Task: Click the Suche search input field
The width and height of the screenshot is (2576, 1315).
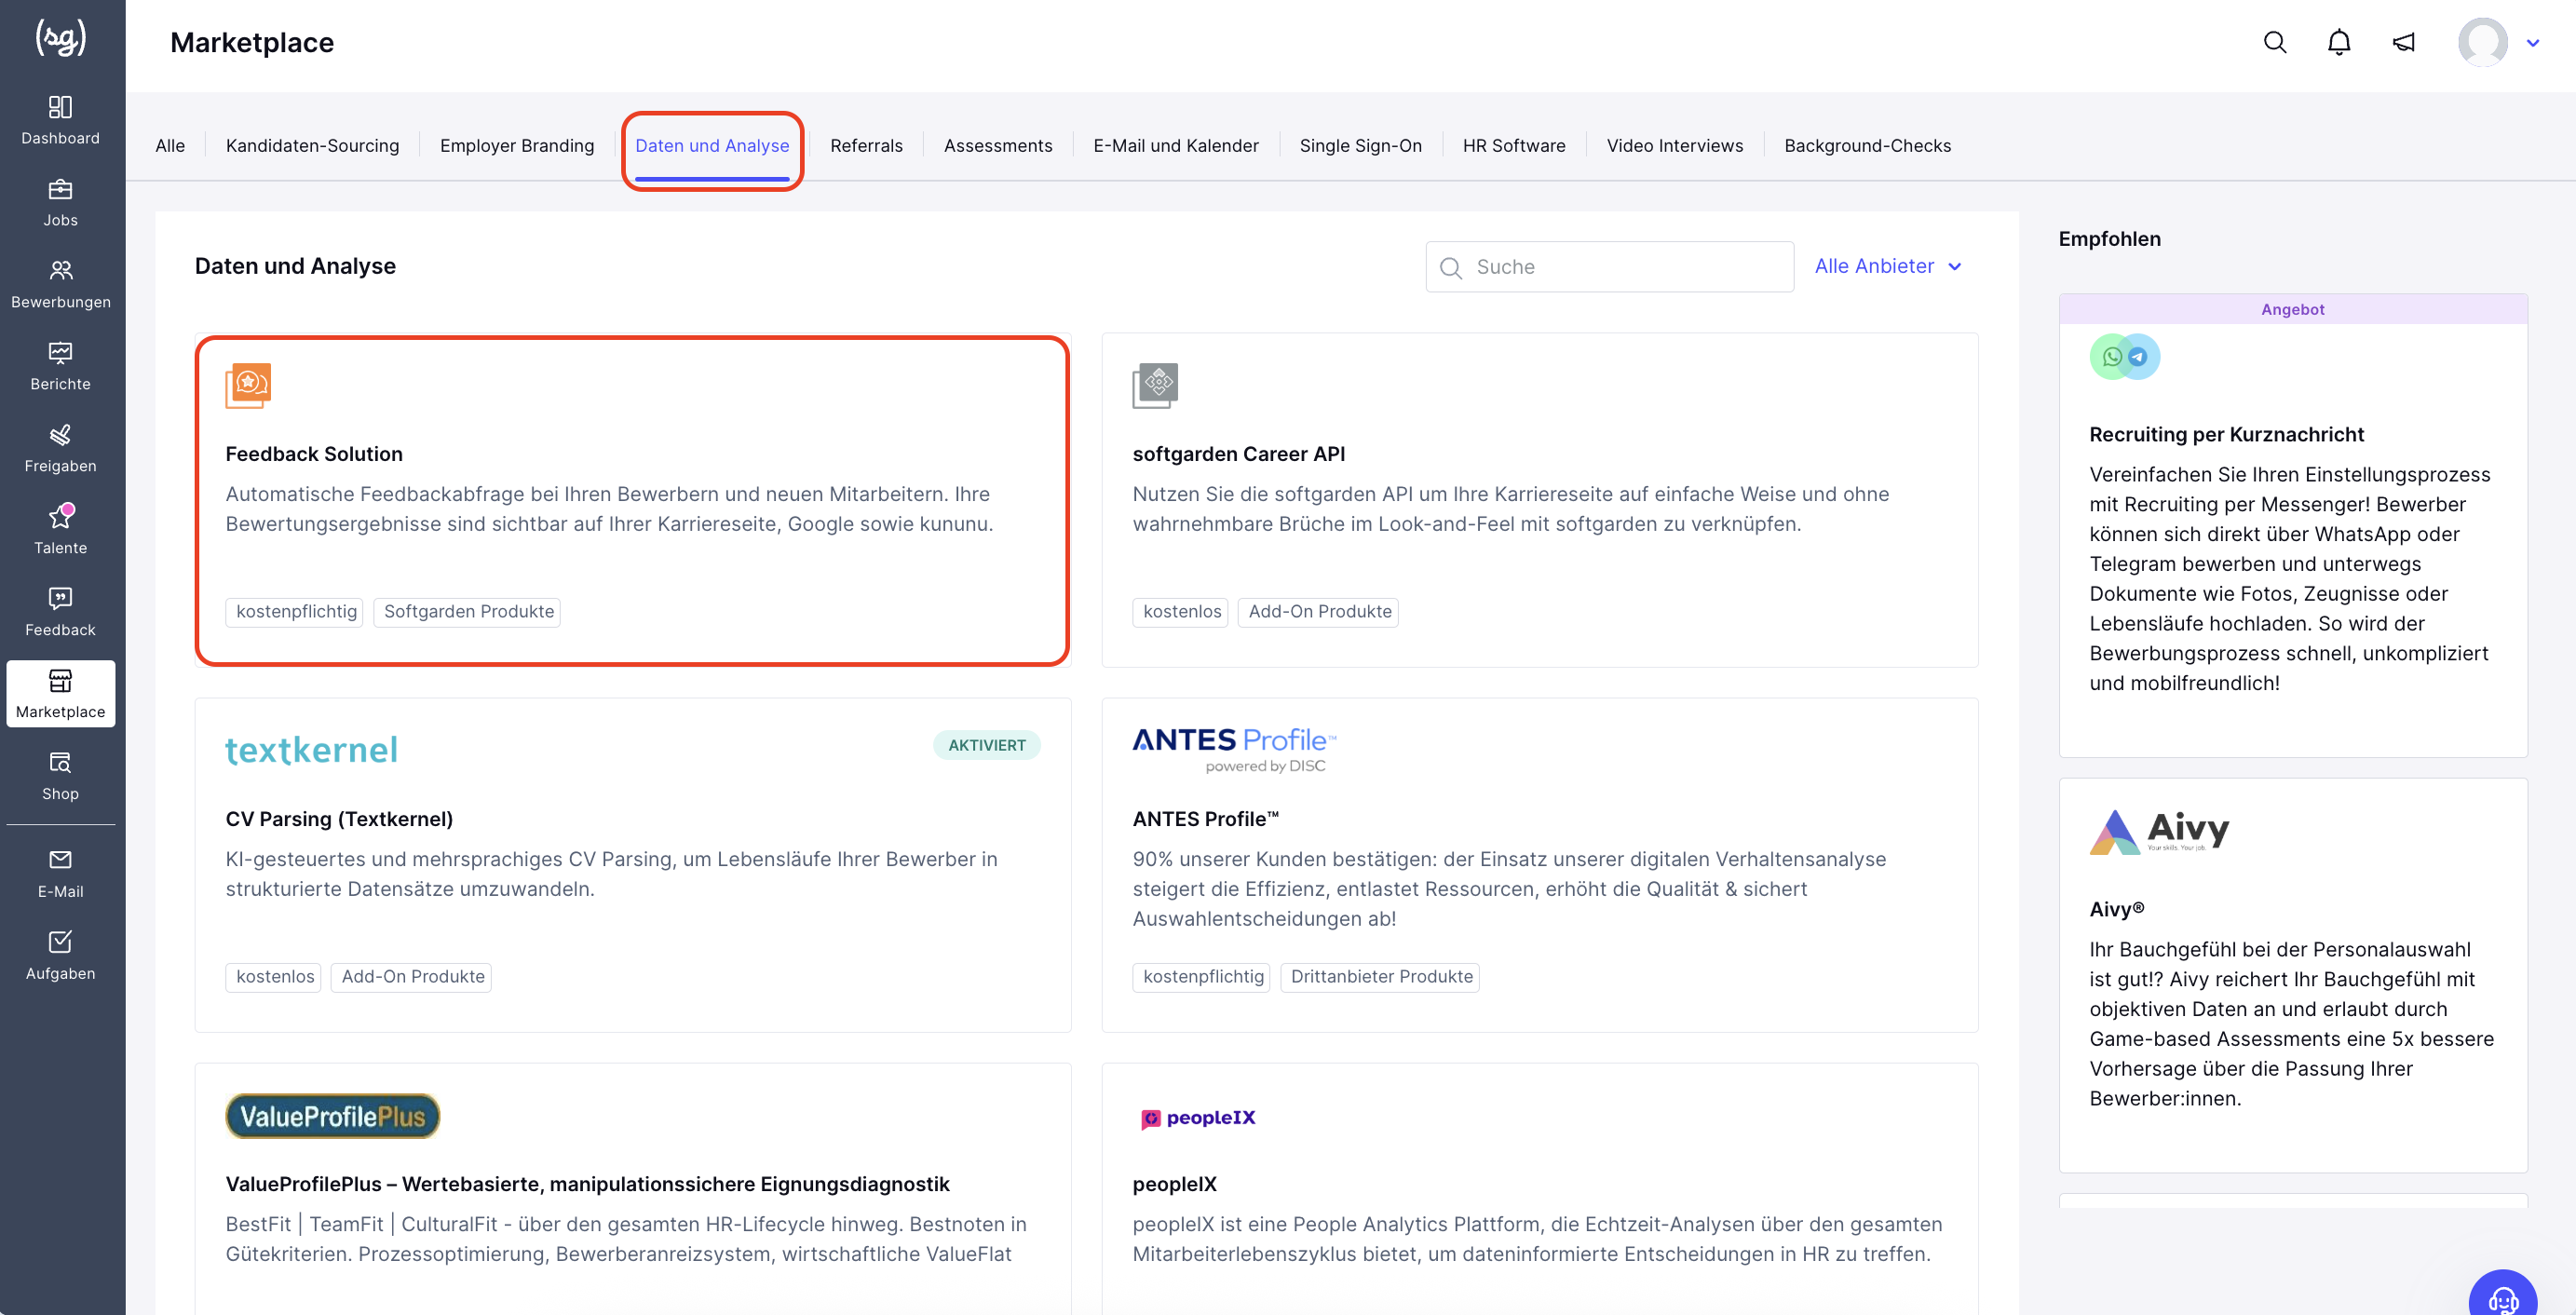Action: coord(1609,267)
